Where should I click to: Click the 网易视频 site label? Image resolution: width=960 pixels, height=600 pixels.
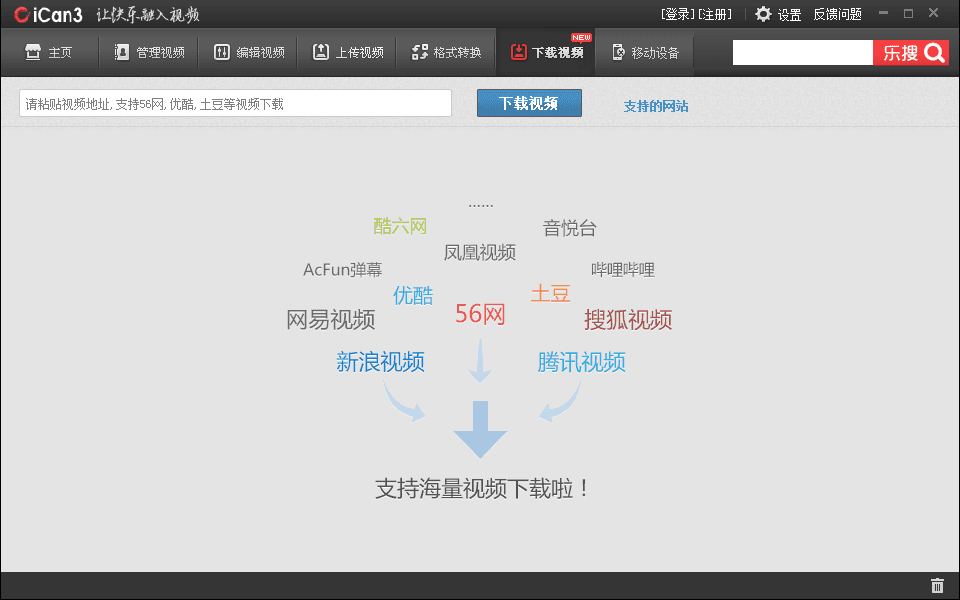tap(331, 319)
